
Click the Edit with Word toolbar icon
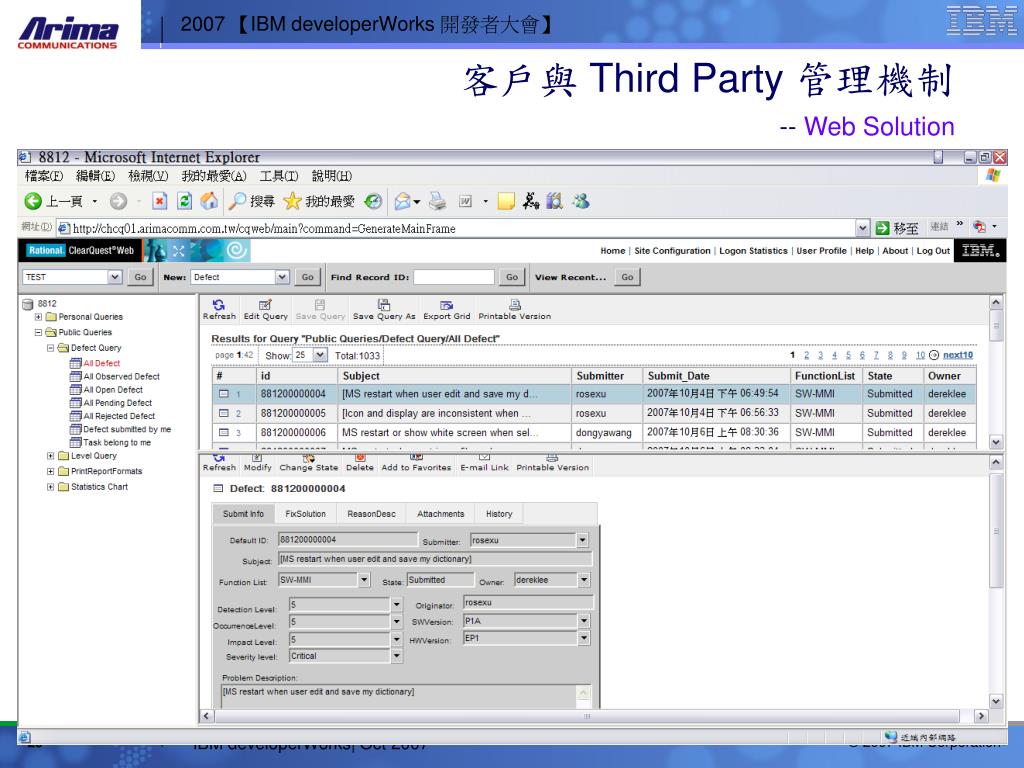pyautogui.click(x=465, y=201)
